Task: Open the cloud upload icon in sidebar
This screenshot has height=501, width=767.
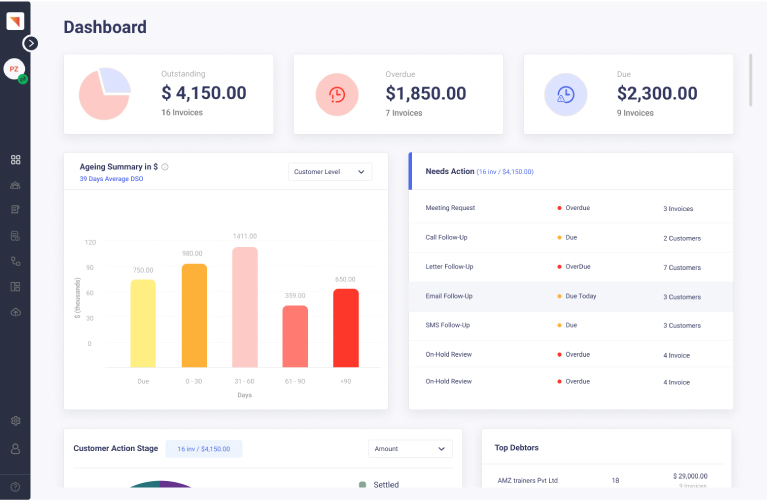Action: click(16, 312)
